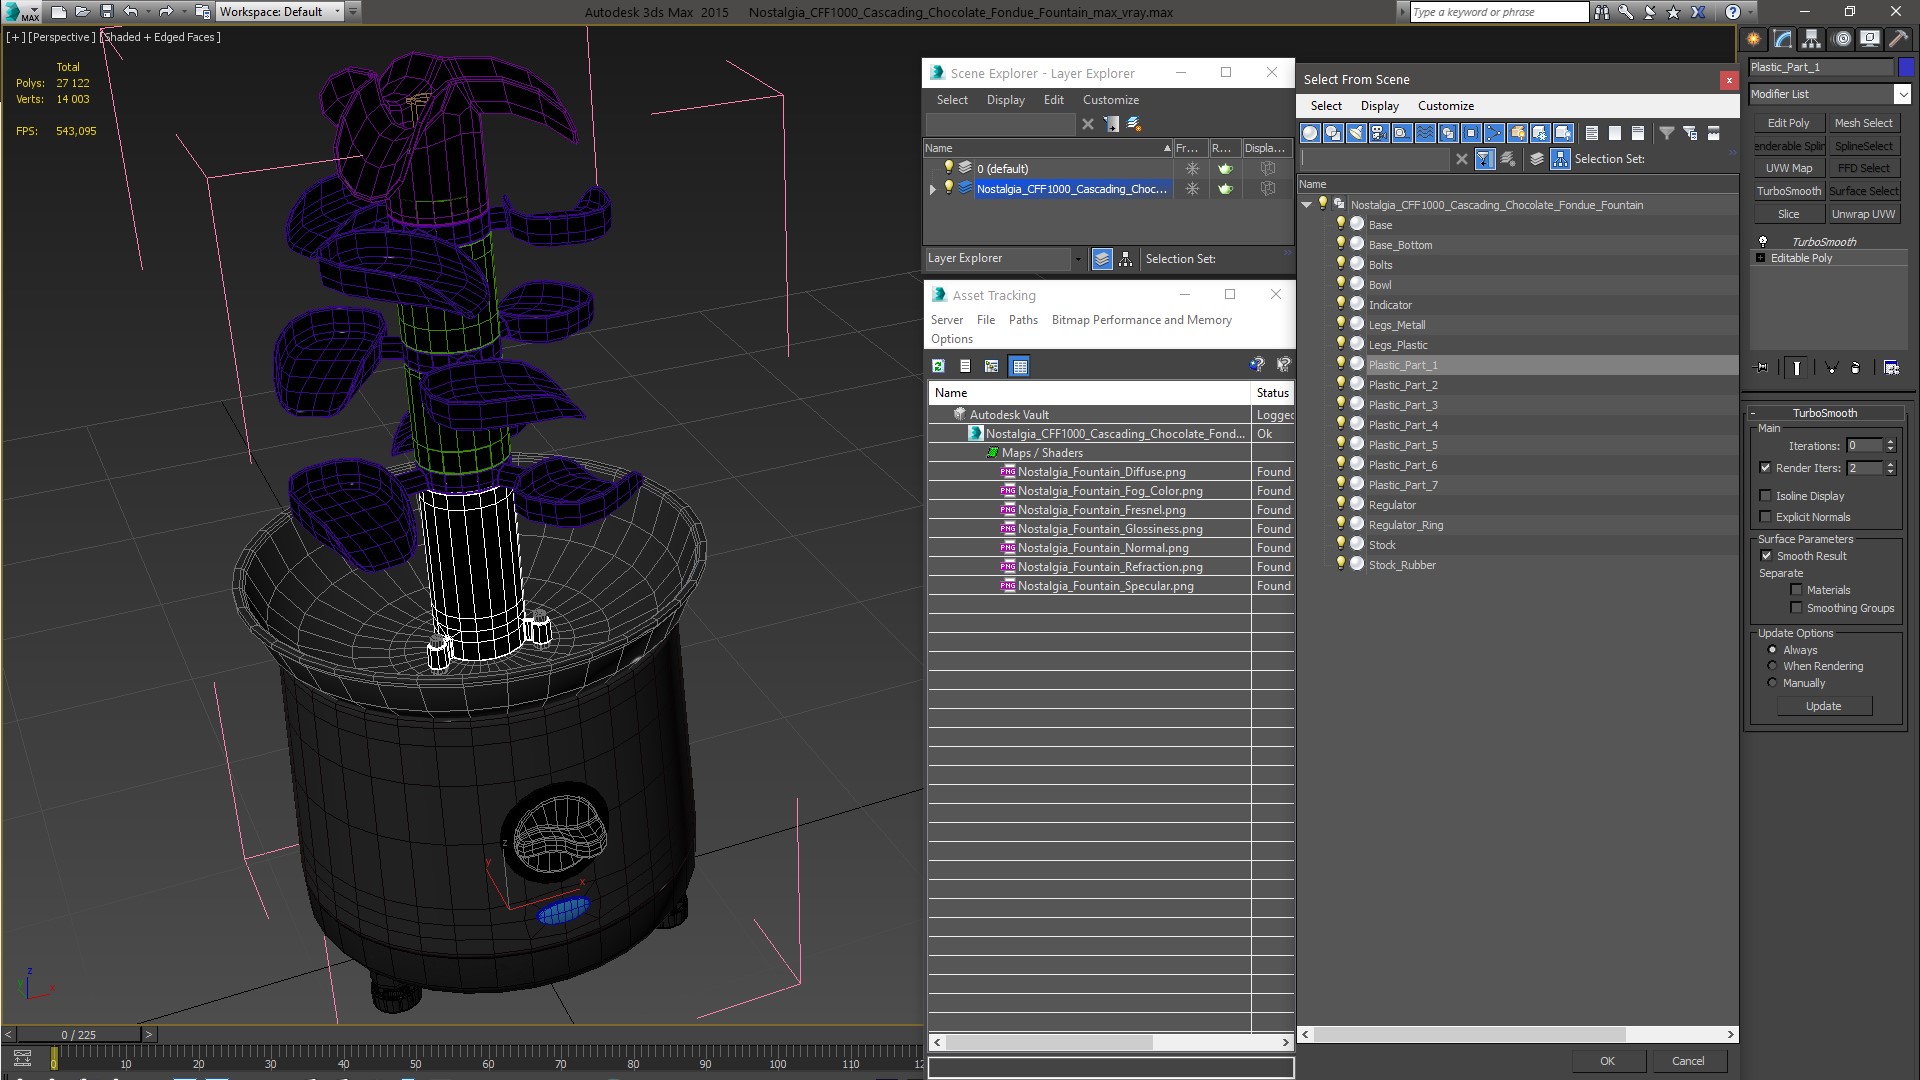Open the Workspace Default dropdown
The height and width of the screenshot is (1080, 1920).
click(279, 12)
